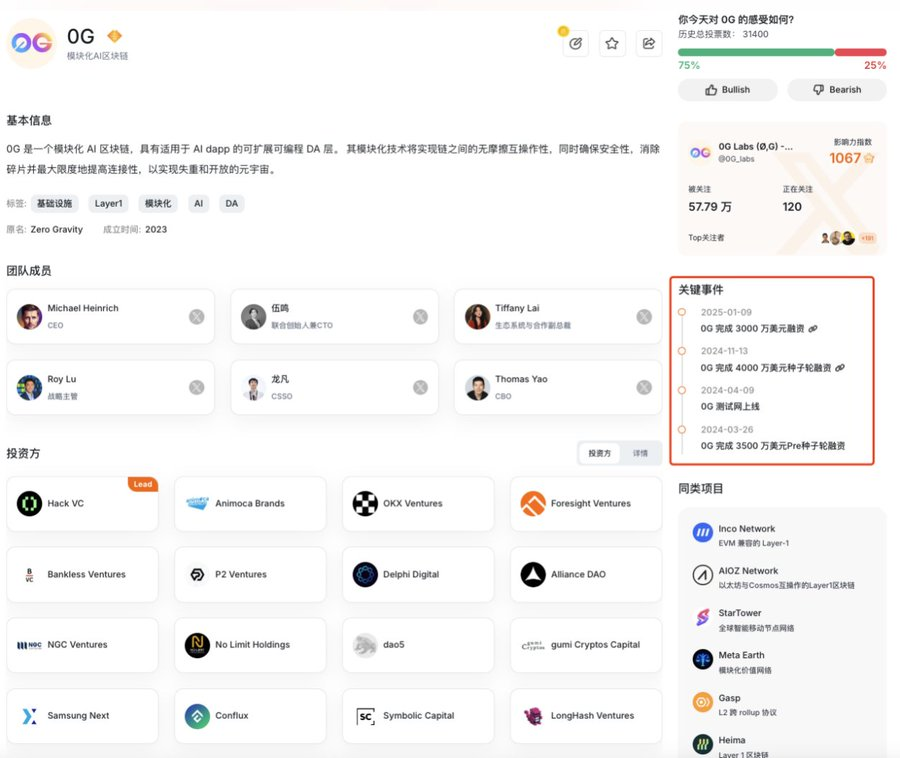This screenshot has height=758, width=900.
Task: Click the 原名 Zero Gravity text
Action: (x=45, y=230)
